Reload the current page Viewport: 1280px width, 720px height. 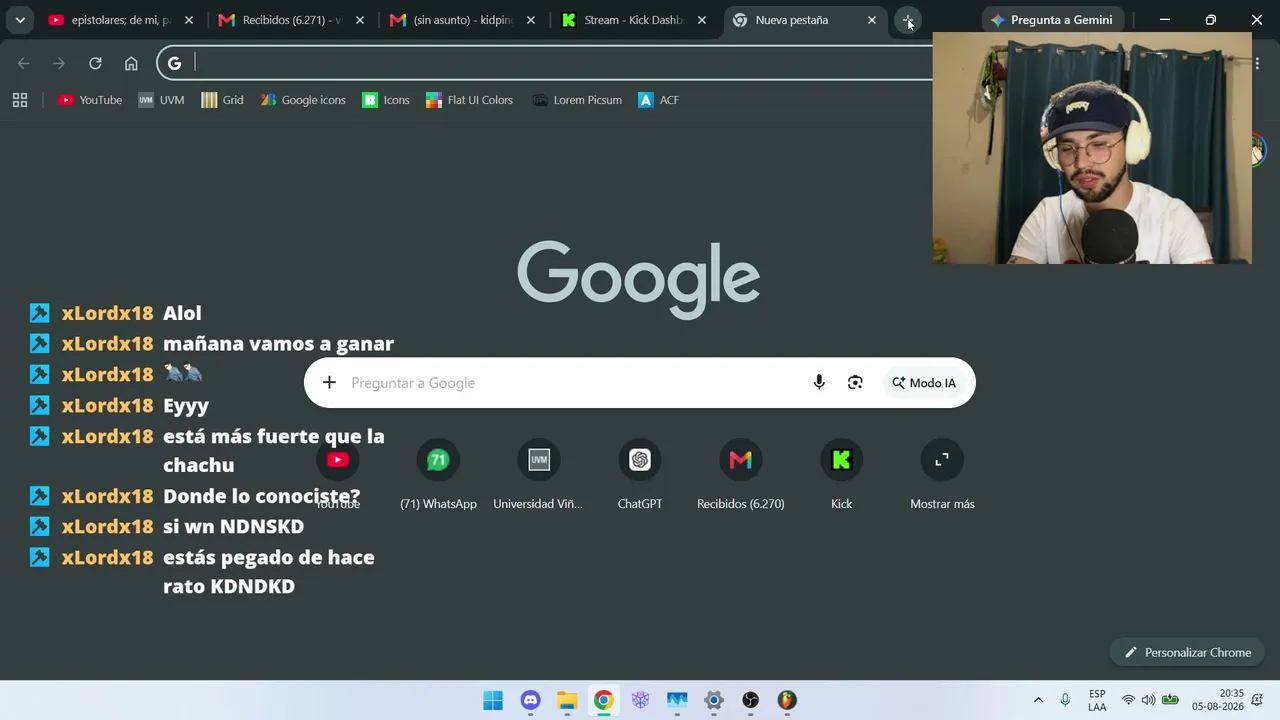click(95, 64)
